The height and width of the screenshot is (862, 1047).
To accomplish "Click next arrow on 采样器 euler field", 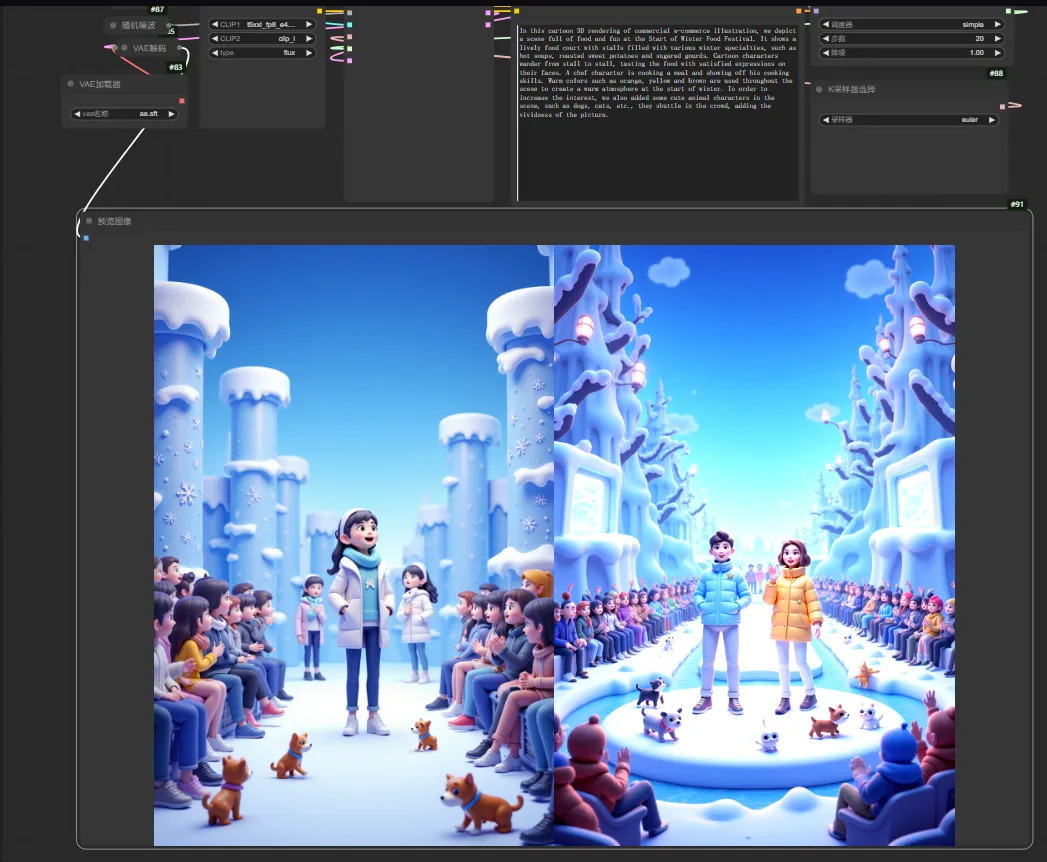I will pyautogui.click(x=991, y=120).
